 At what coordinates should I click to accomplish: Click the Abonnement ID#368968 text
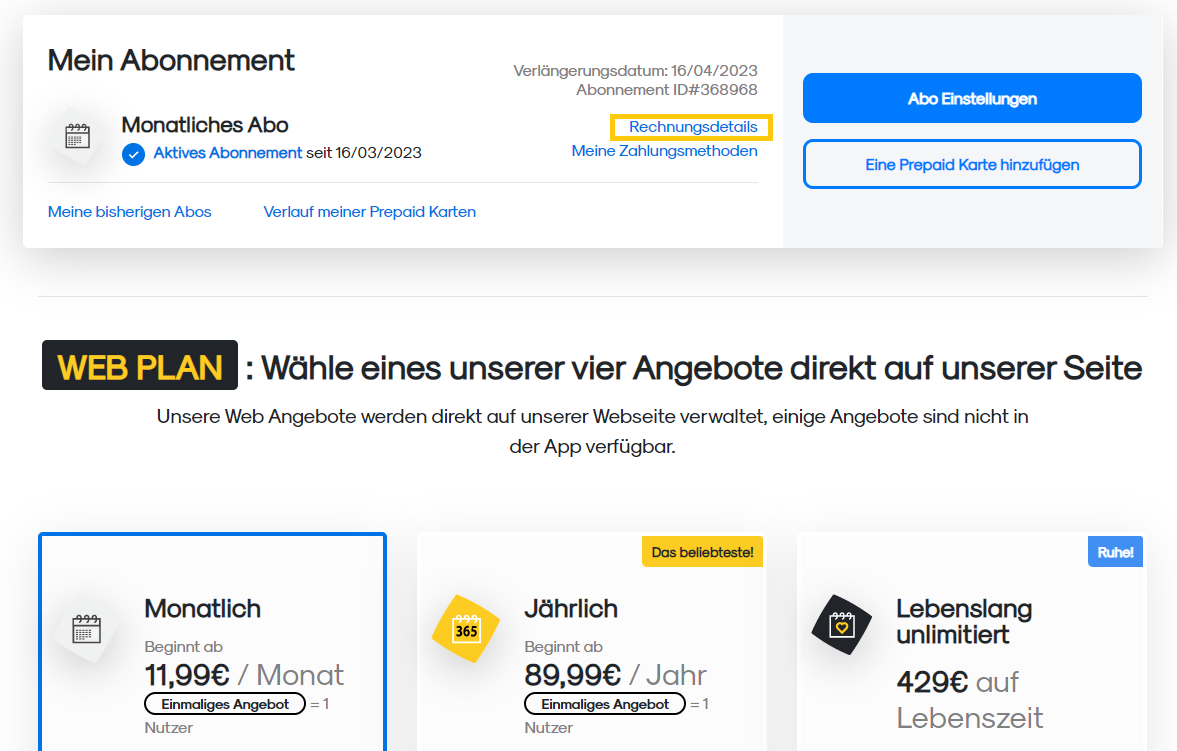tap(667, 90)
